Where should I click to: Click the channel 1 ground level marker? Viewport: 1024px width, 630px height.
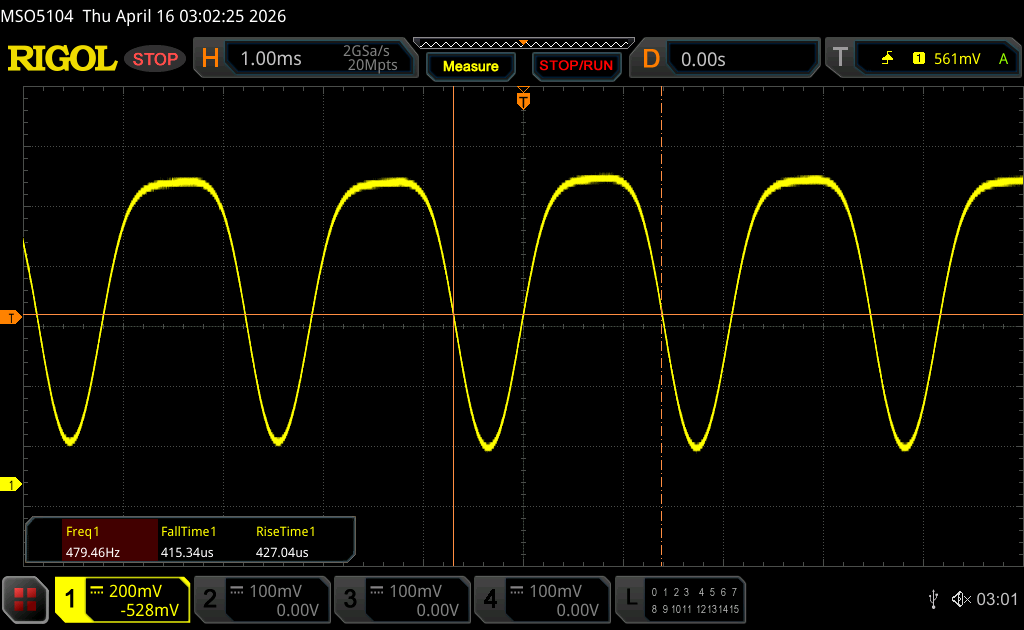12,485
